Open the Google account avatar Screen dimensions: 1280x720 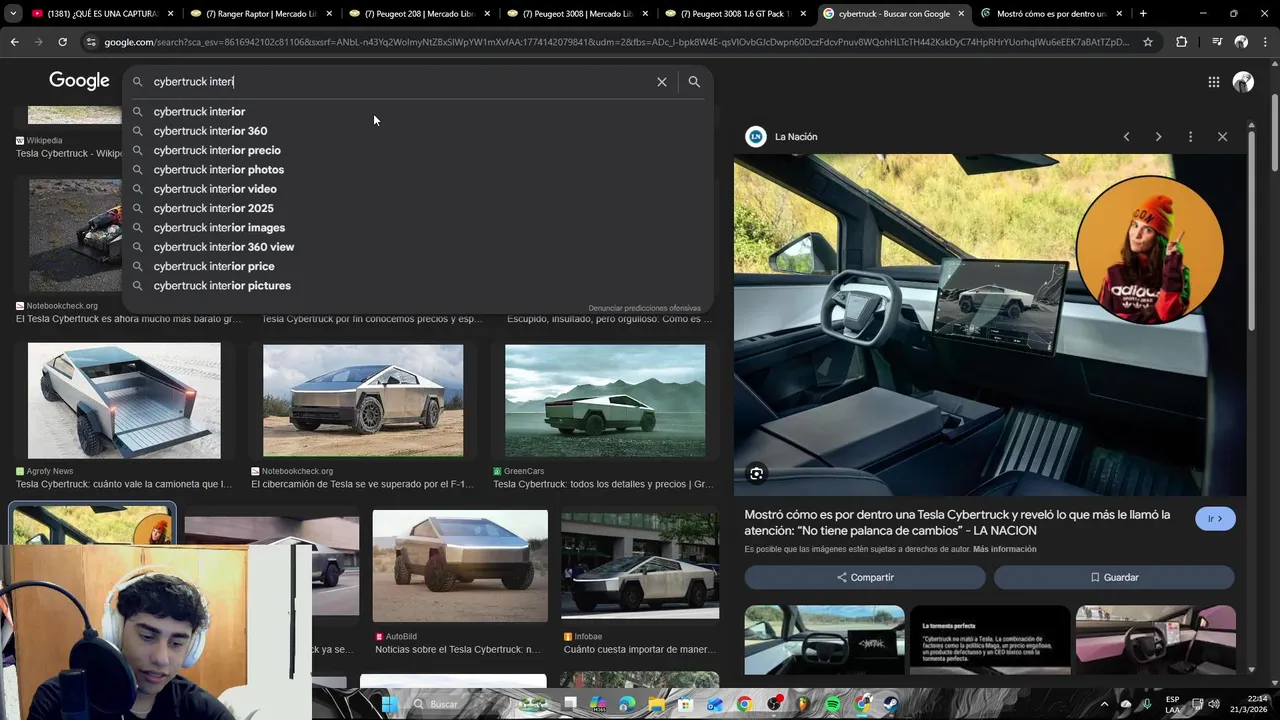(x=1243, y=82)
